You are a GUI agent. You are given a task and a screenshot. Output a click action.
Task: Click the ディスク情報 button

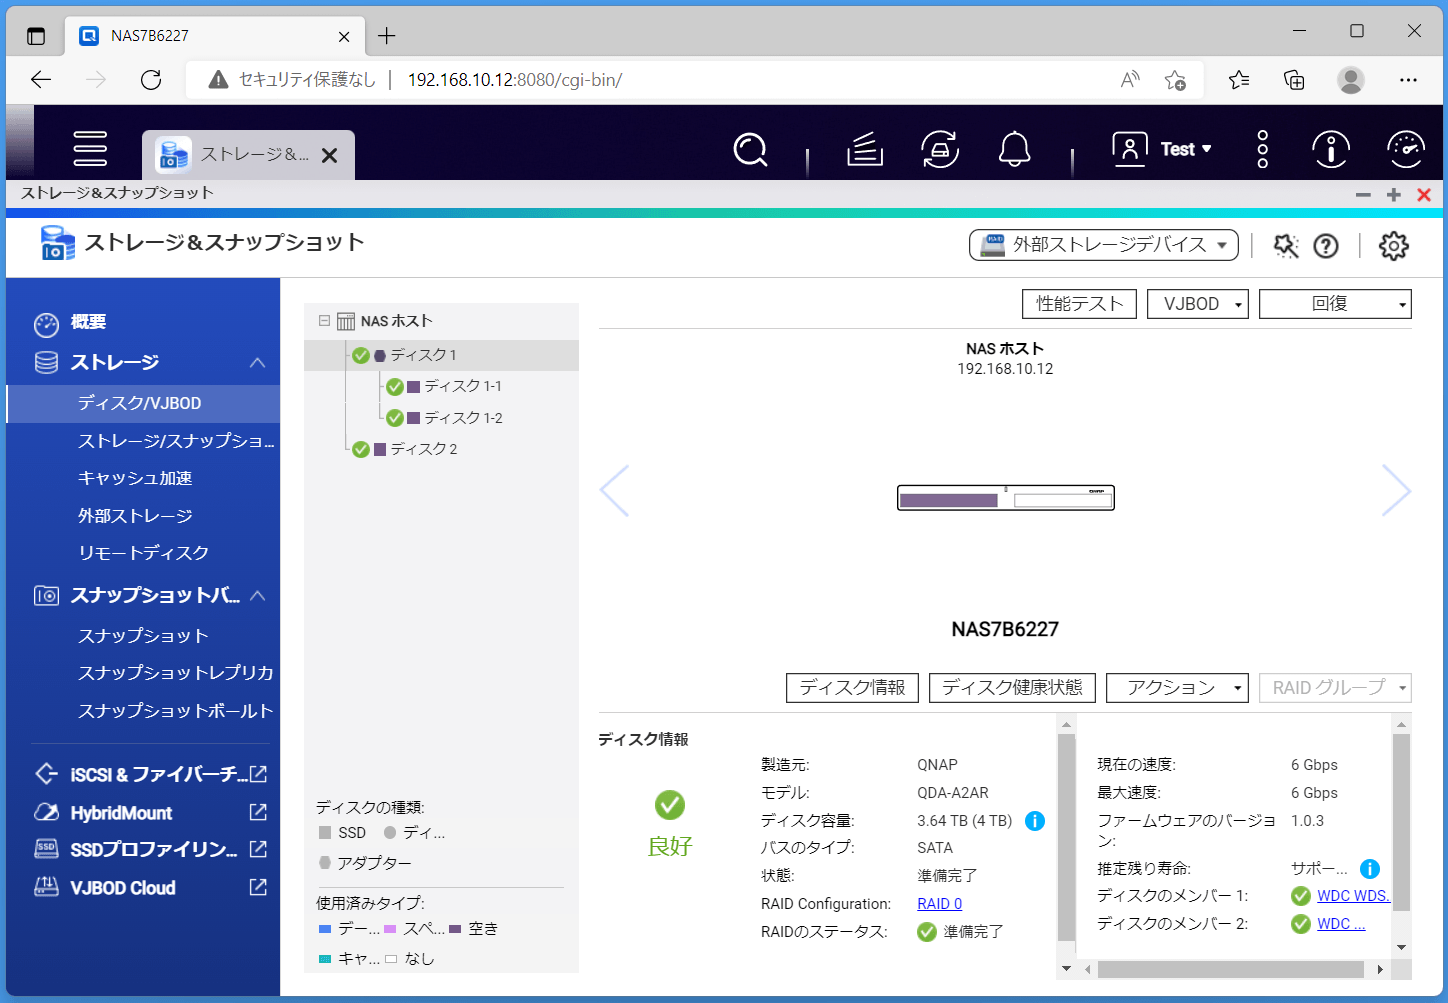tap(852, 688)
